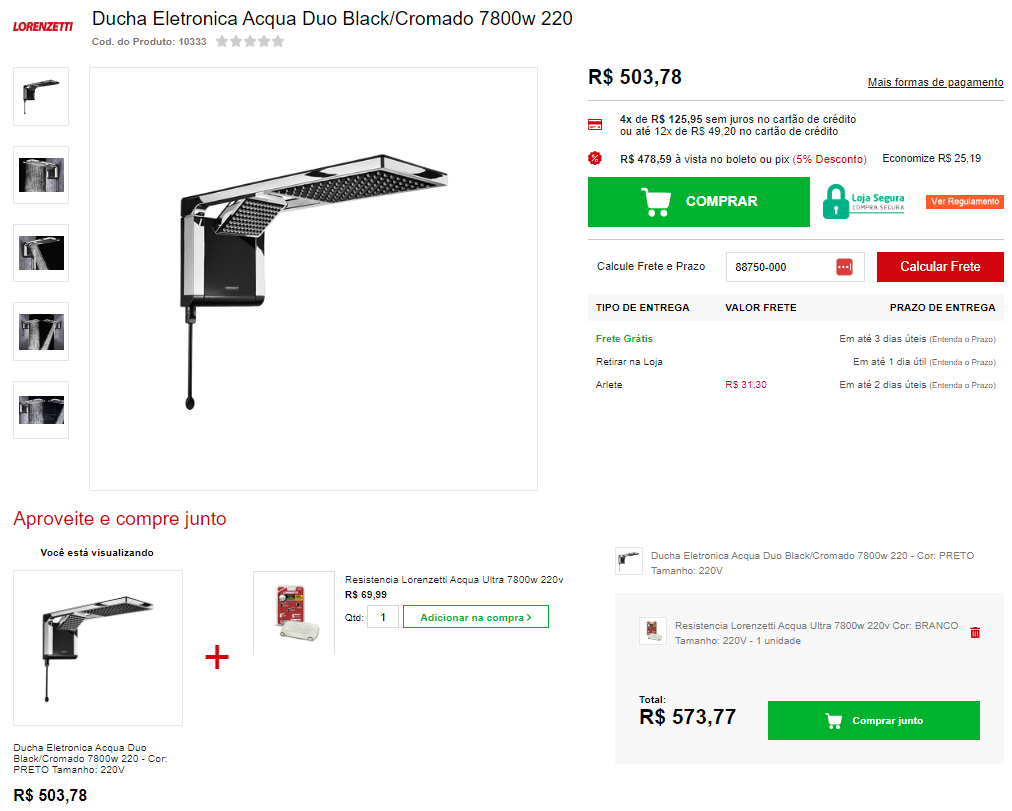Open Mais formas de pagamento link
The height and width of the screenshot is (811, 1012).
coord(935,82)
